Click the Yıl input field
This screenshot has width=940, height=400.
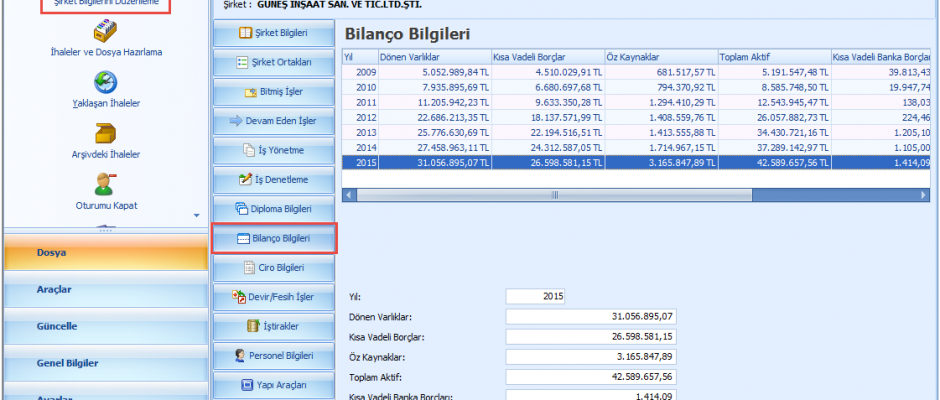coord(535,296)
